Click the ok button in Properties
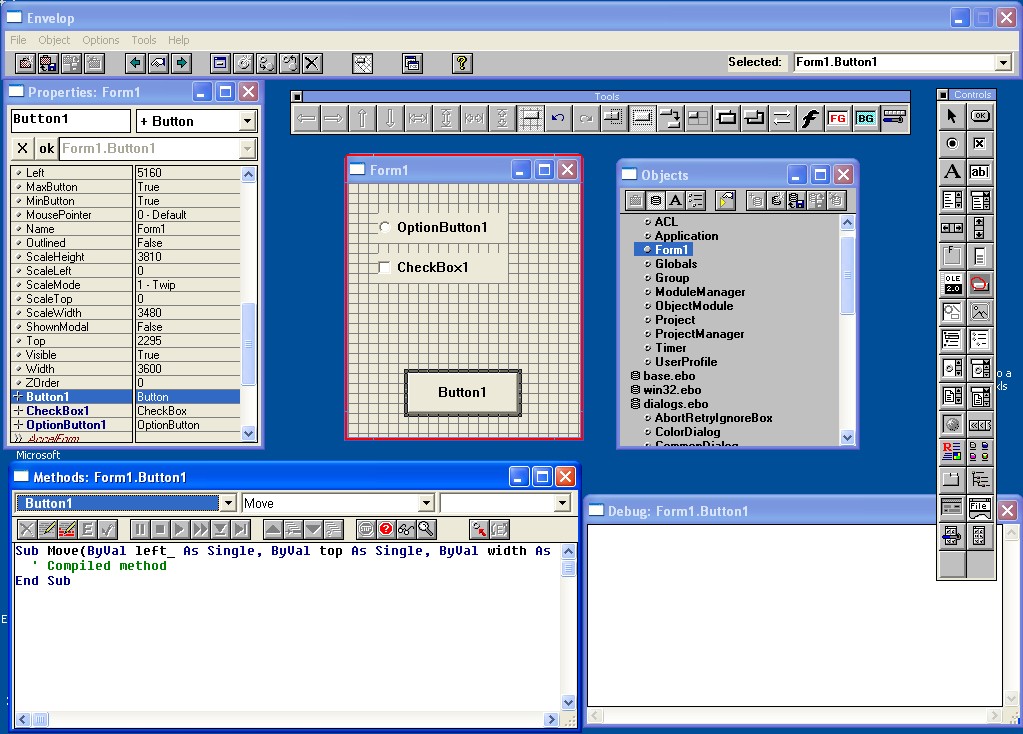This screenshot has height=734, width=1023. point(46,148)
